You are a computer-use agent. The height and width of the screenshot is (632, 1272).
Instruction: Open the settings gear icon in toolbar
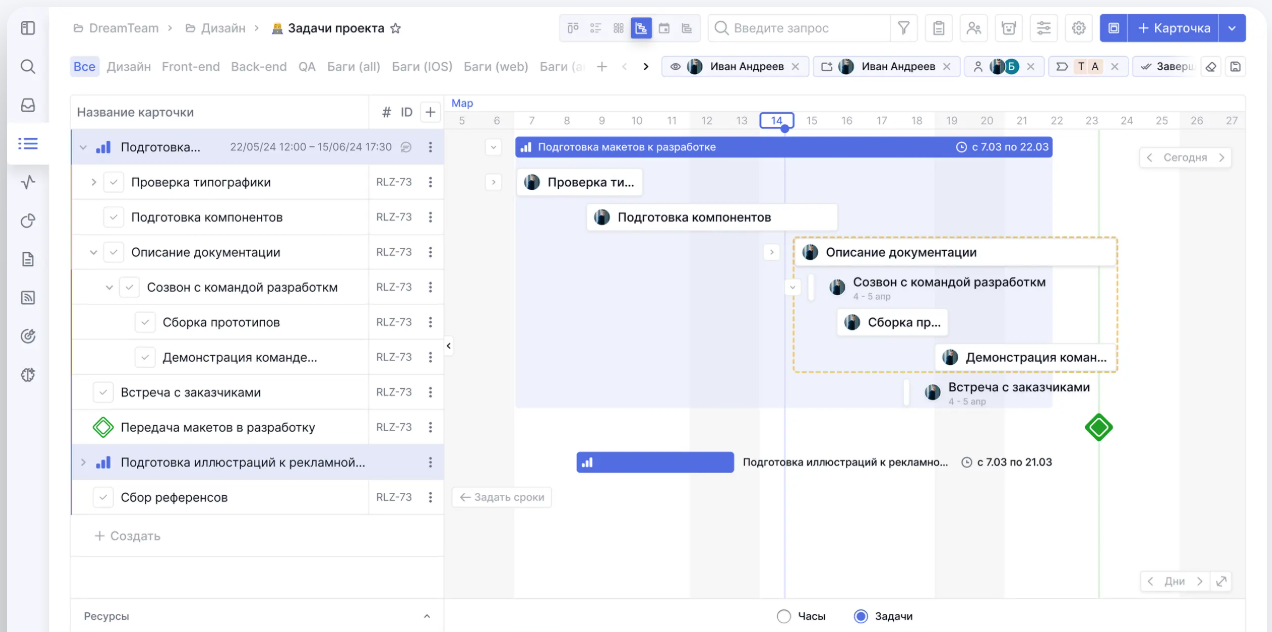click(x=1079, y=28)
